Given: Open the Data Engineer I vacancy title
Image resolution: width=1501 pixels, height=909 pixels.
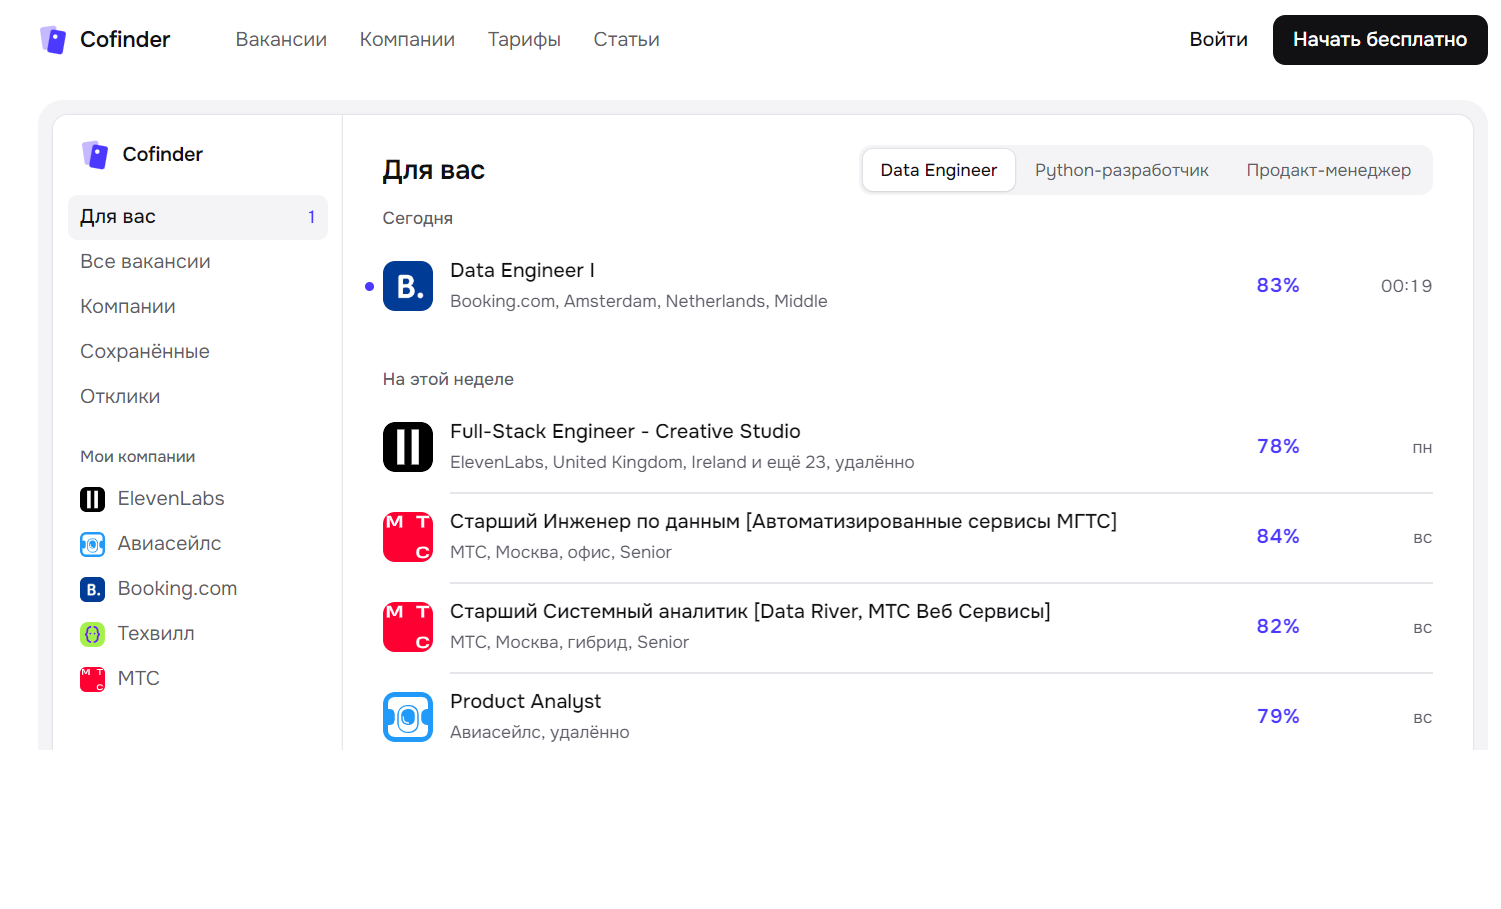Looking at the screenshot, I should [x=522, y=270].
